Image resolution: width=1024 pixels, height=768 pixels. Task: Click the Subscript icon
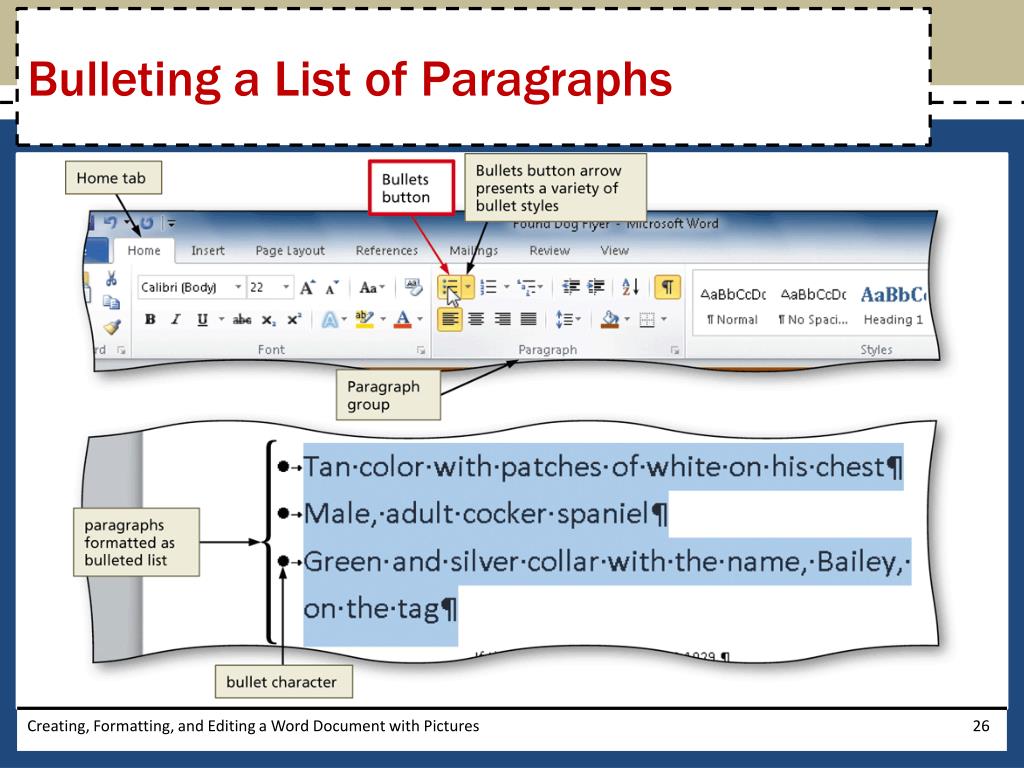[268, 320]
